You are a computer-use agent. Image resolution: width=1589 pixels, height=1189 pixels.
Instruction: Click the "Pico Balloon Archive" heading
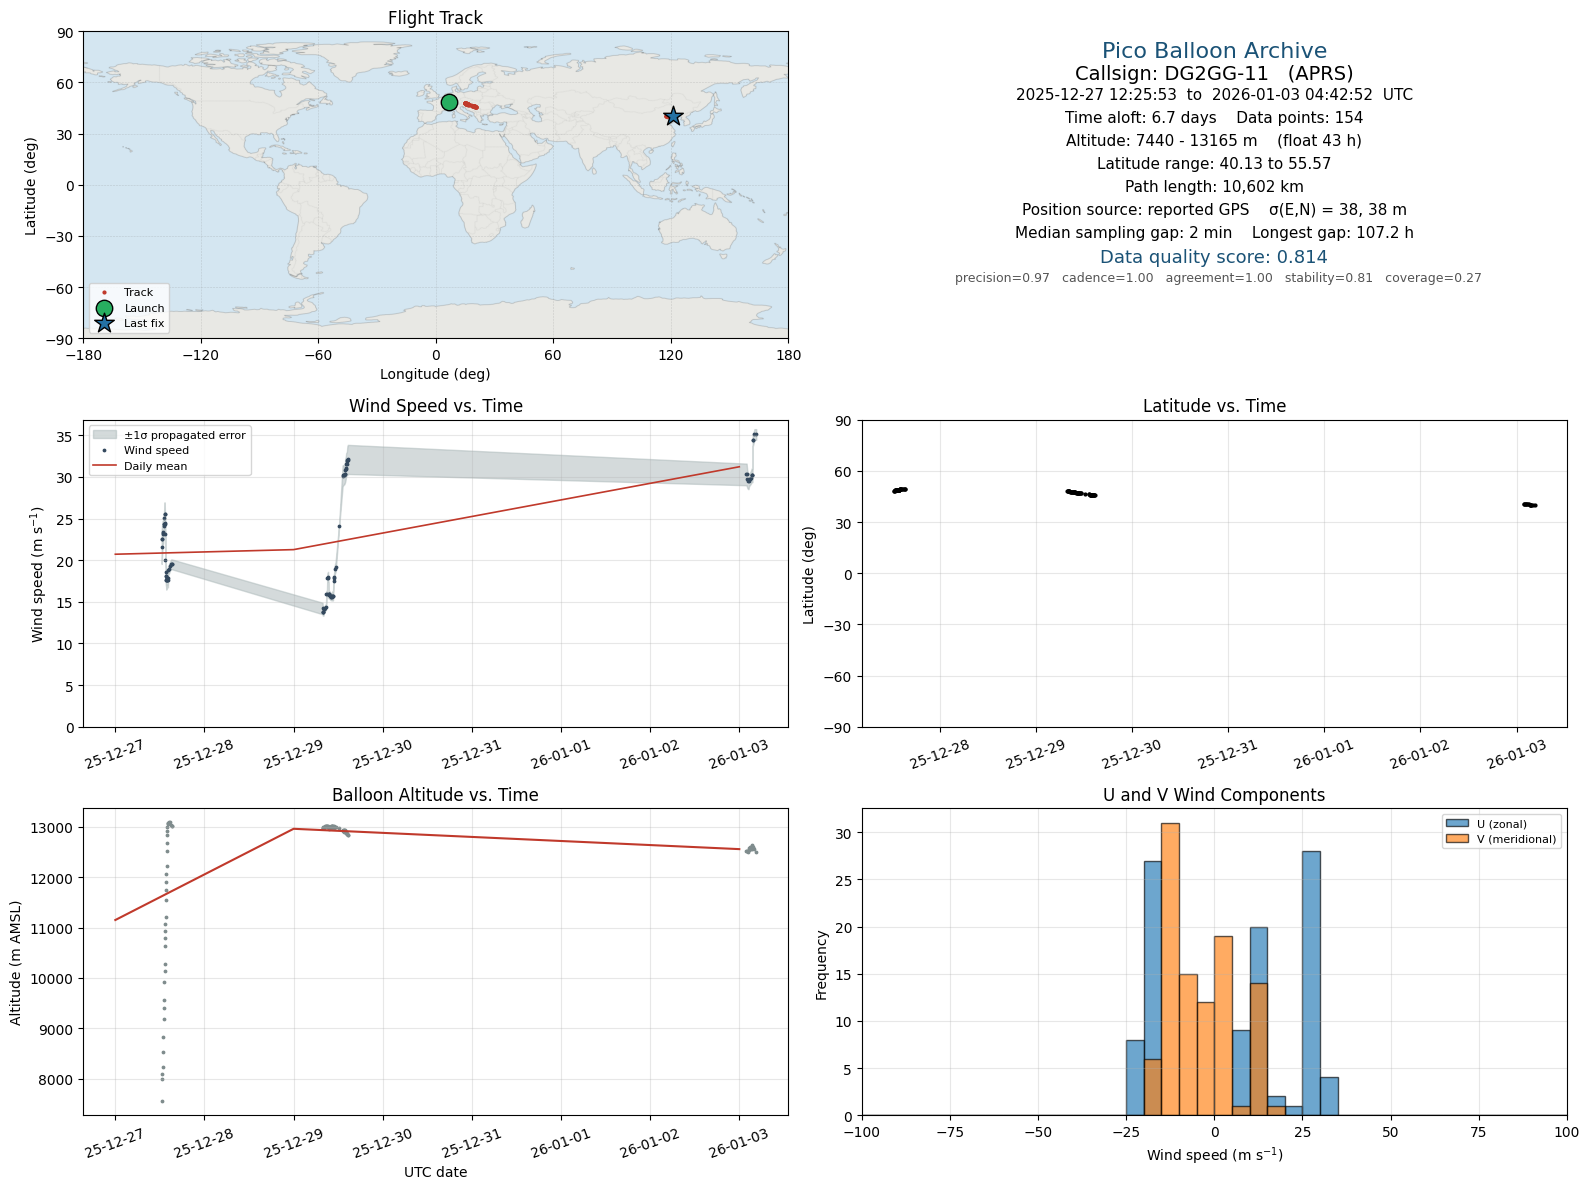pyautogui.click(x=1214, y=51)
